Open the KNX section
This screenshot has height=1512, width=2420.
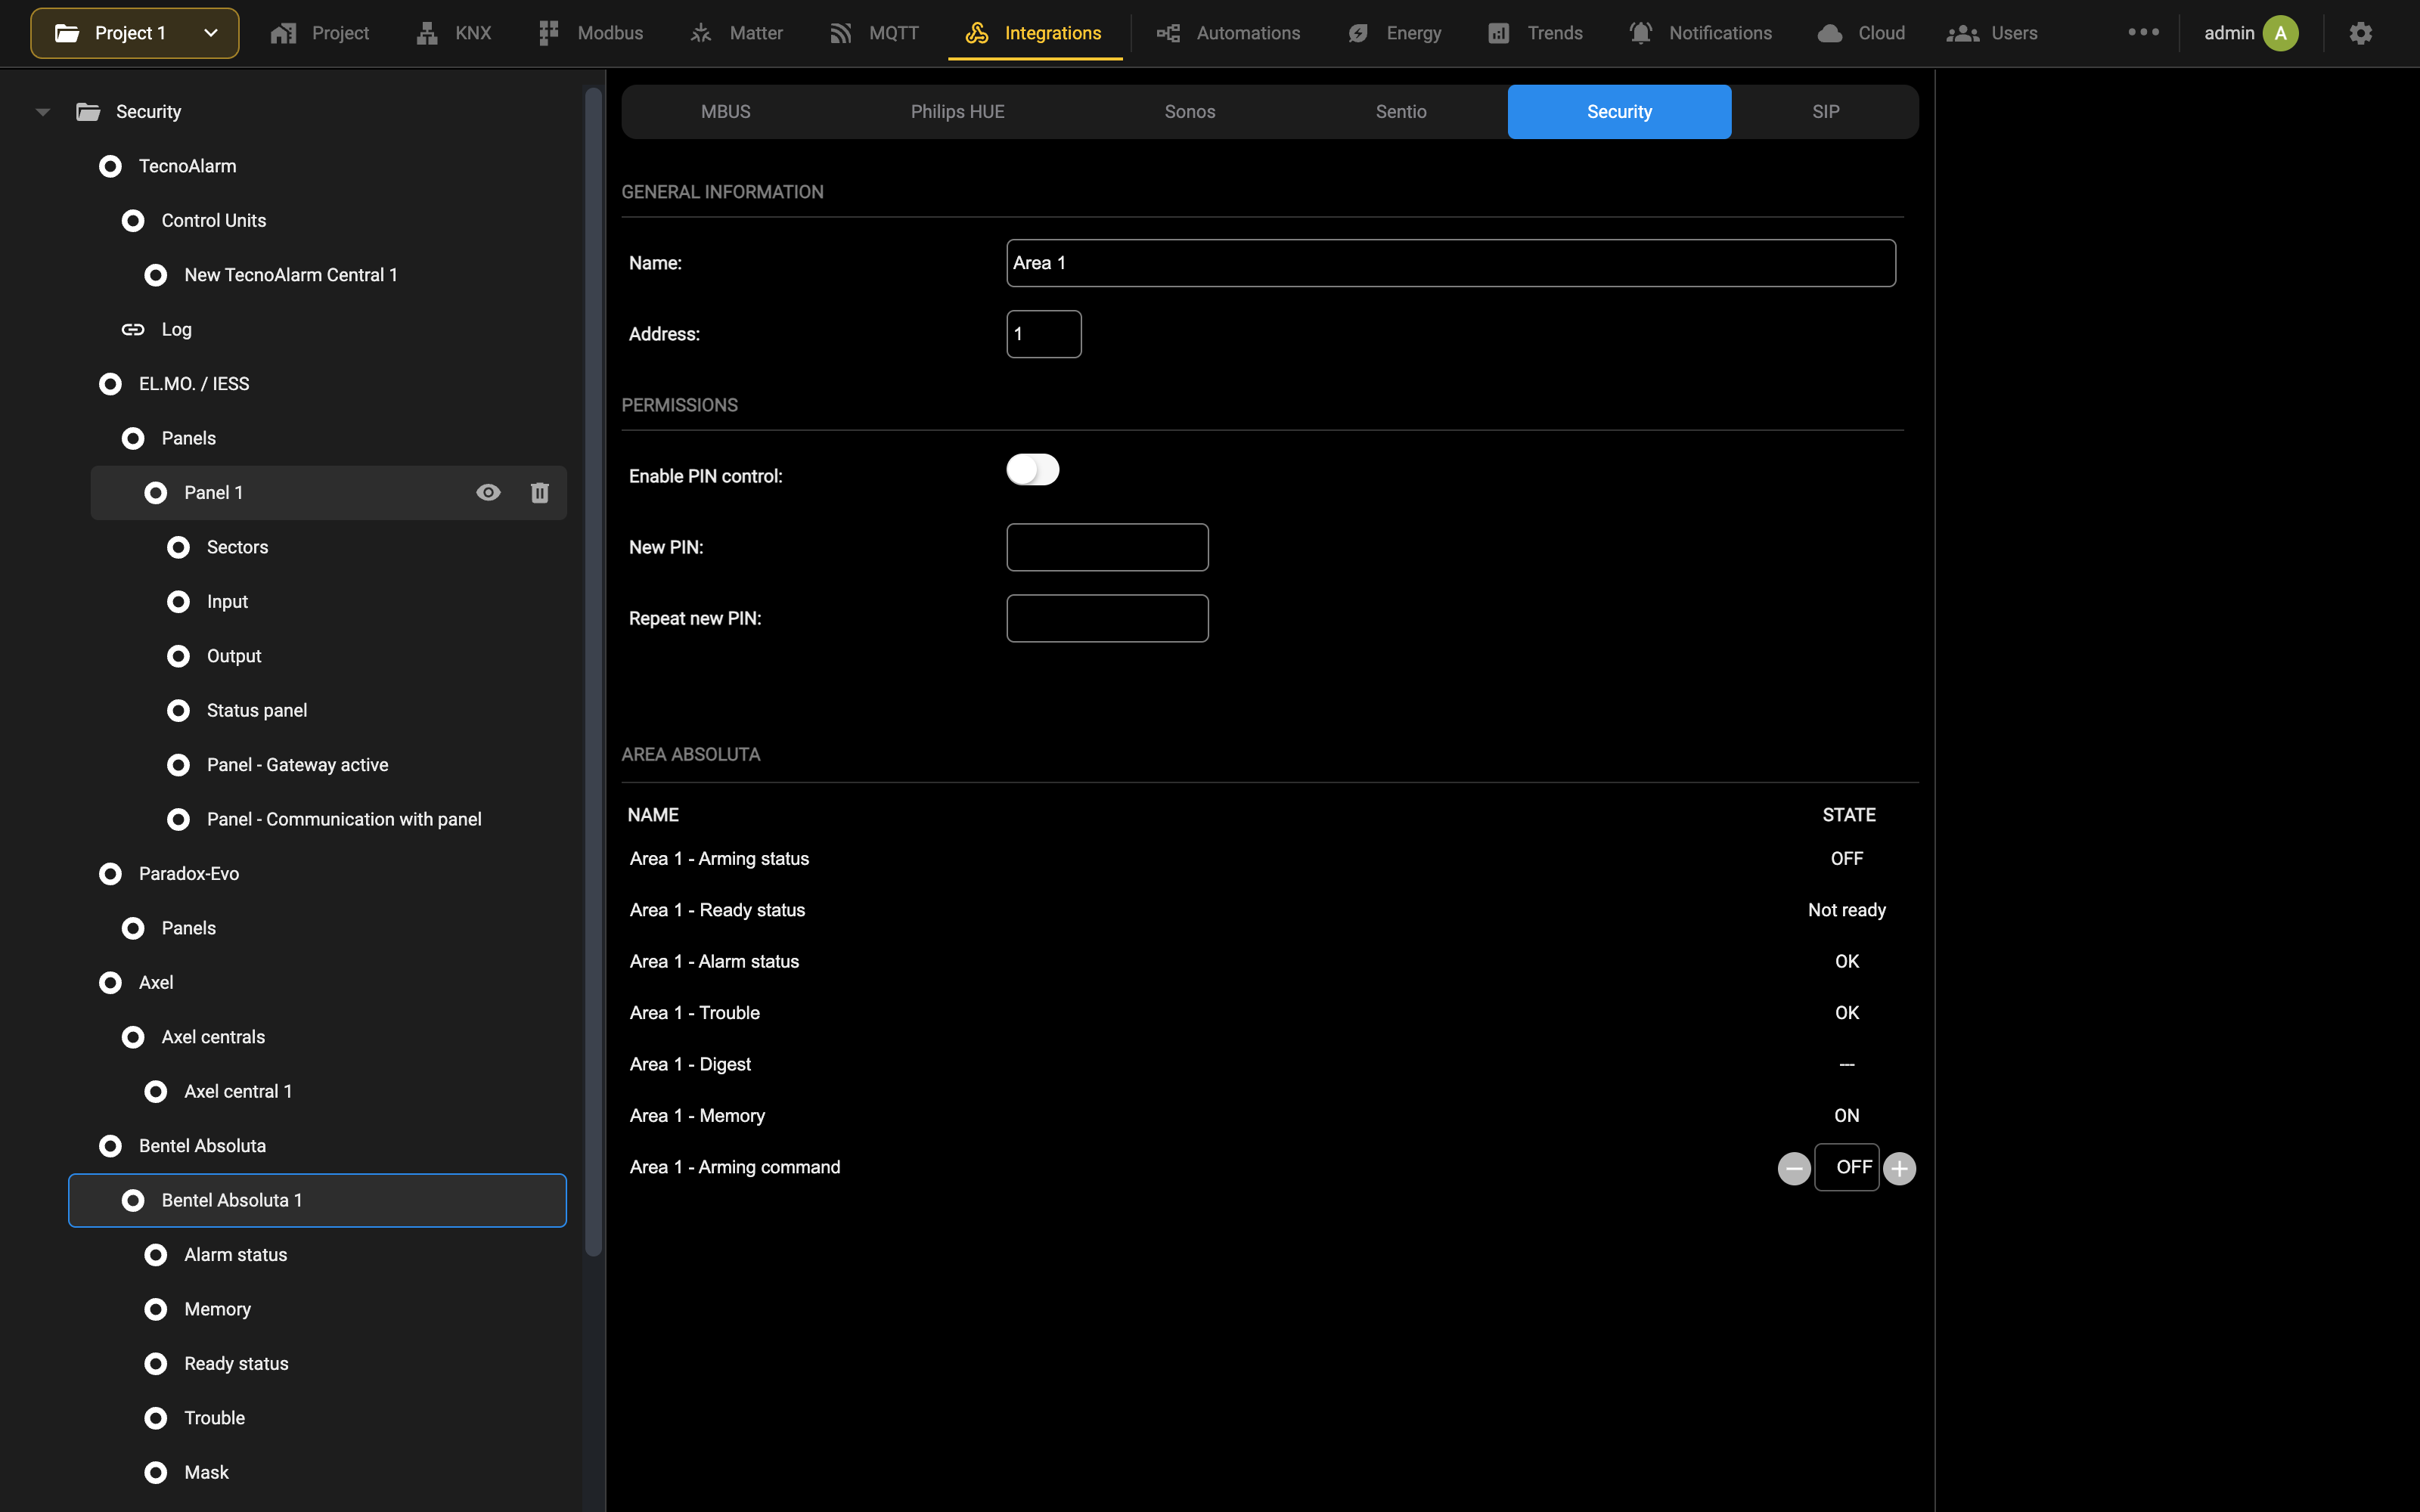(454, 33)
